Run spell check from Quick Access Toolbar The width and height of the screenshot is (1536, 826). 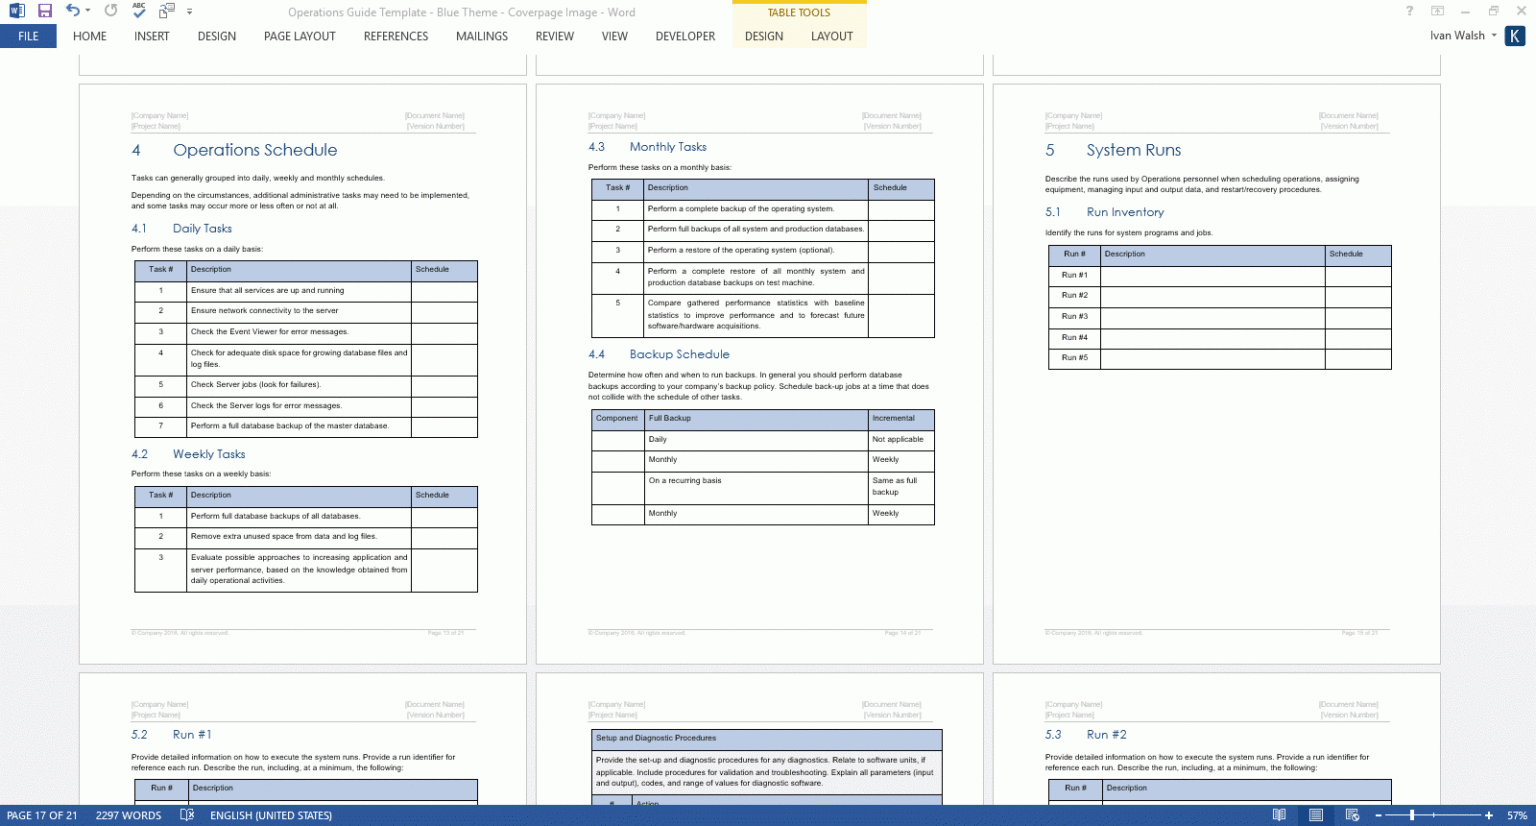tap(138, 11)
